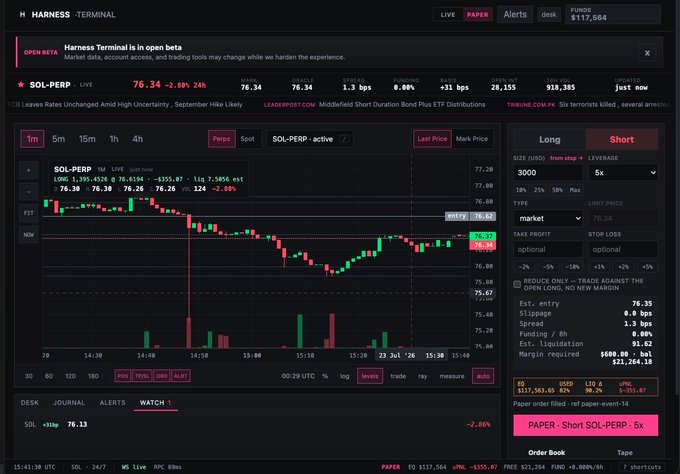Set chart range to 180 bars
680x474 pixels.
tap(93, 376)
